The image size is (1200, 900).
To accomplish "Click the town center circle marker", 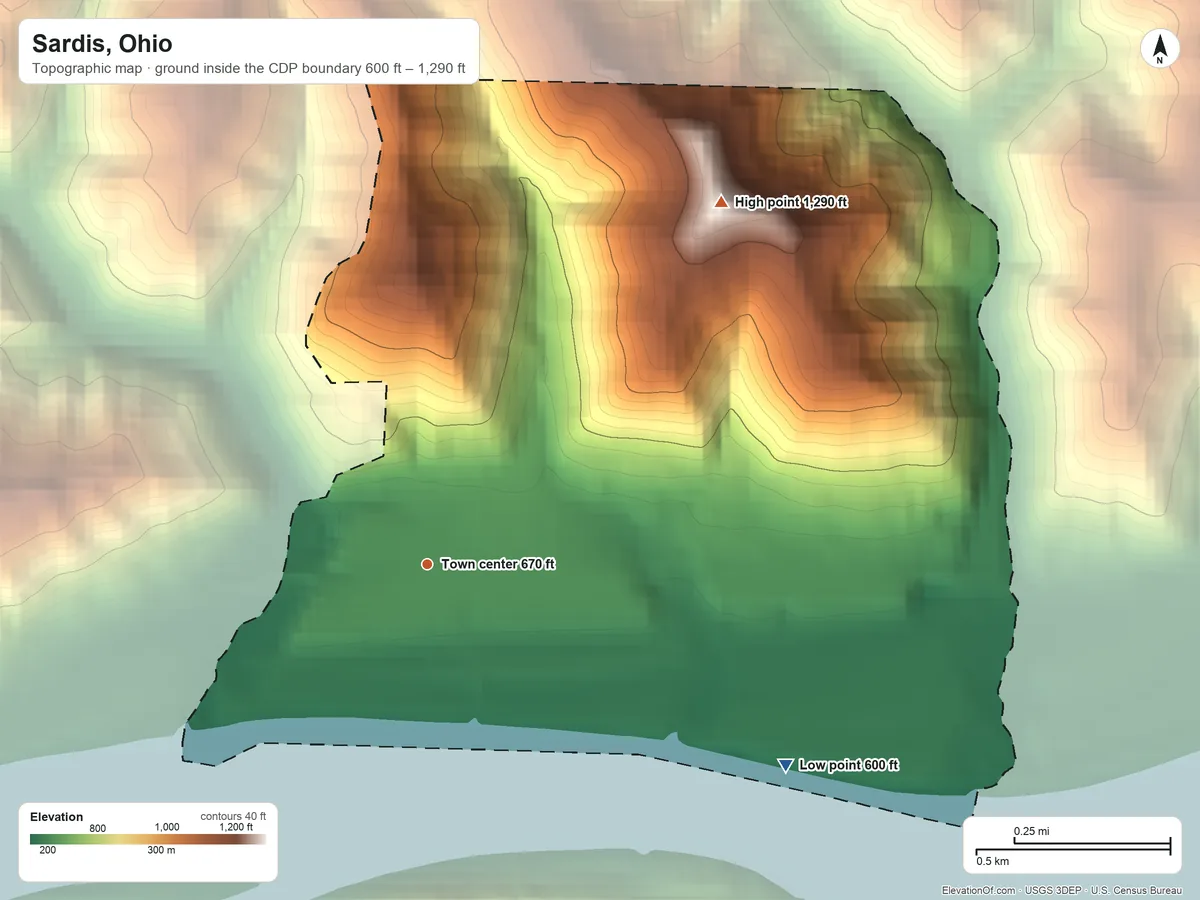I will tap(427, 564).
